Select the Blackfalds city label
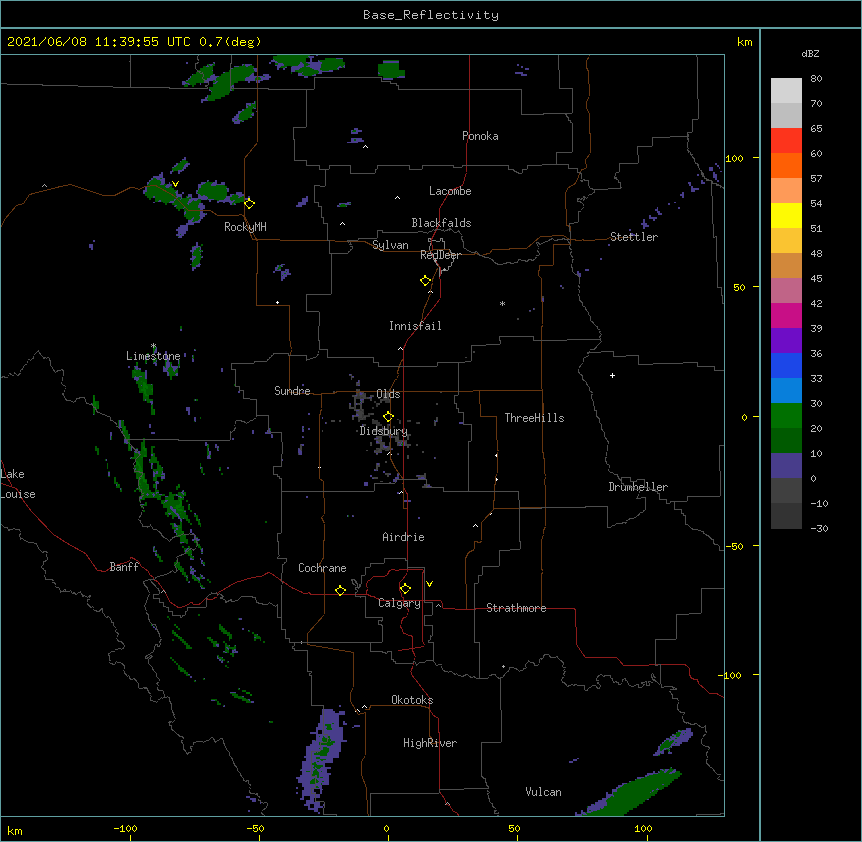Viewport: 862px width, 842px height. pyautogui.click(x=441, y=223)
